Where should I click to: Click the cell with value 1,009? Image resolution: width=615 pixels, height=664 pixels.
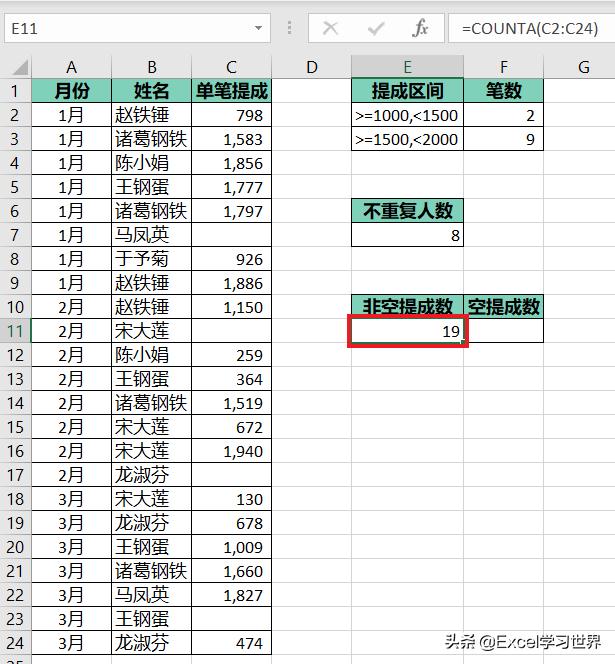[x=231, y=547]
